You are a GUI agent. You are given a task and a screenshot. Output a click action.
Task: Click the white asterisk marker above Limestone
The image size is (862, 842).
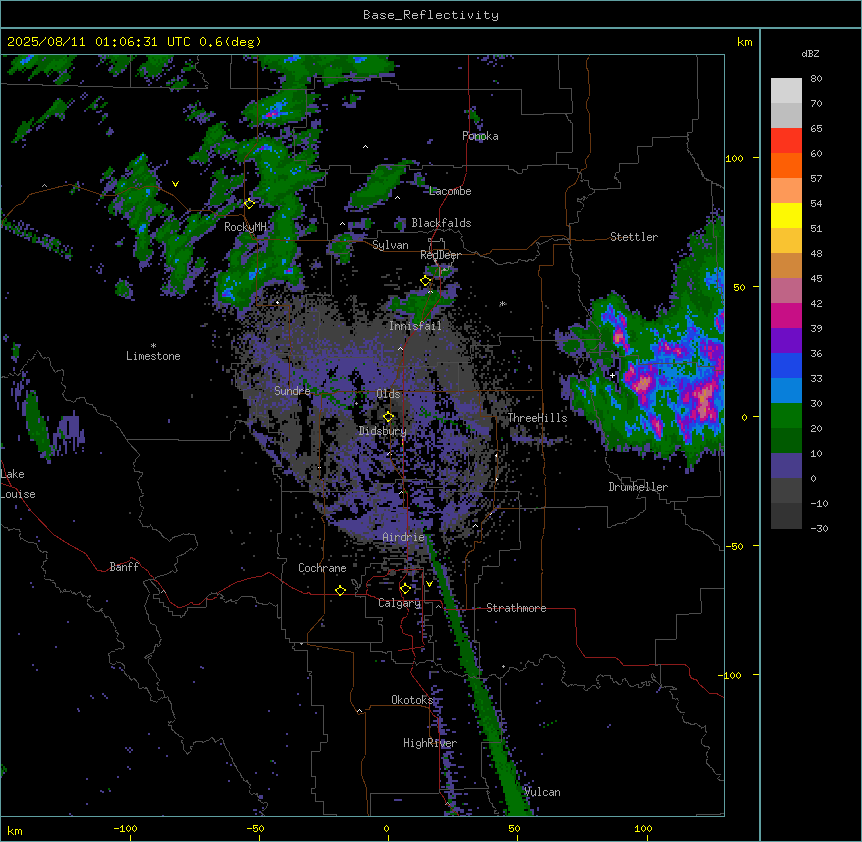(x=153, y=346)
